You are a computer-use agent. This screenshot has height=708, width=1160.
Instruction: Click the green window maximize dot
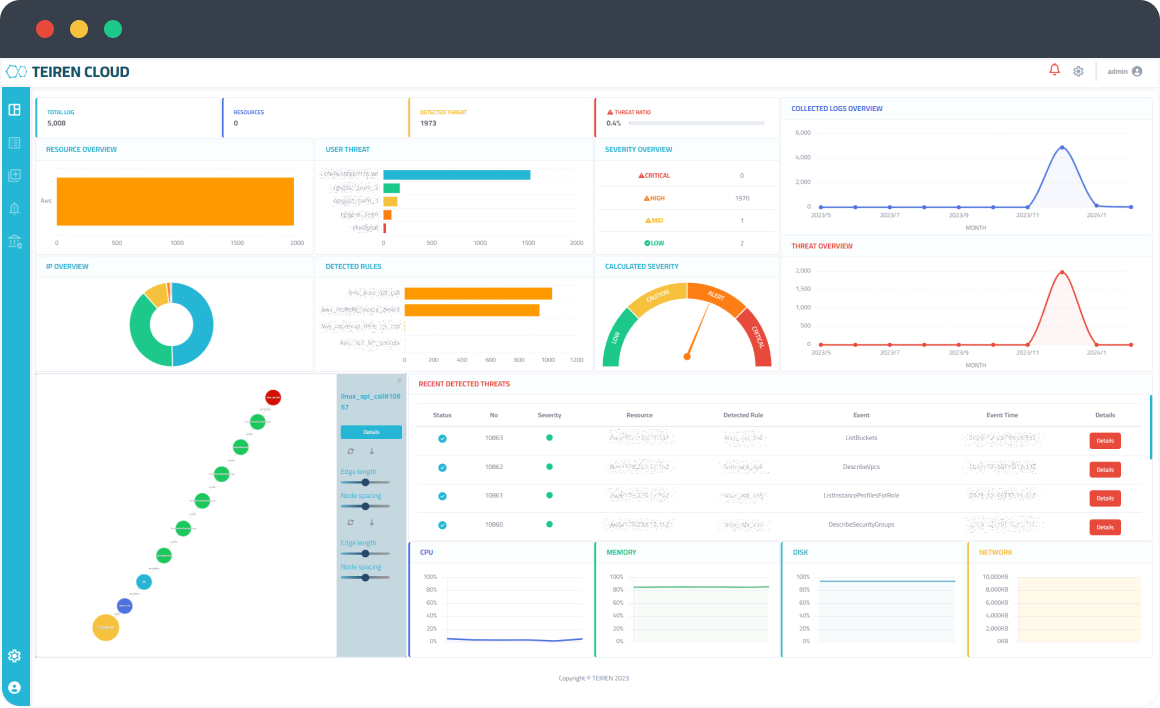tap(112, 29)
